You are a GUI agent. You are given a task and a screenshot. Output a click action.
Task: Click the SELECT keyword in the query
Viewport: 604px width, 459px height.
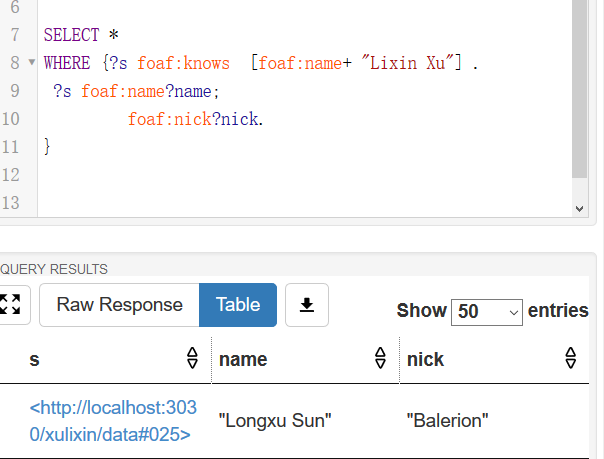72,36
